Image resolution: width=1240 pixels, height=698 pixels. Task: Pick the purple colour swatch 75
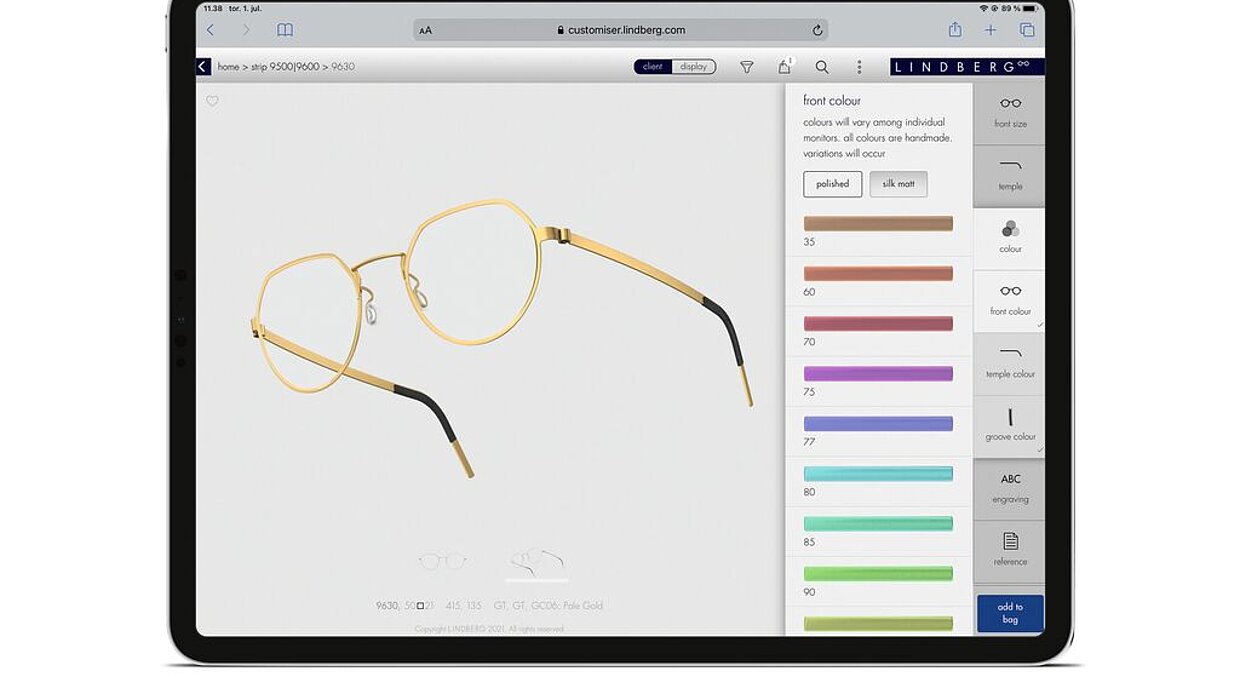coord(878,374)
